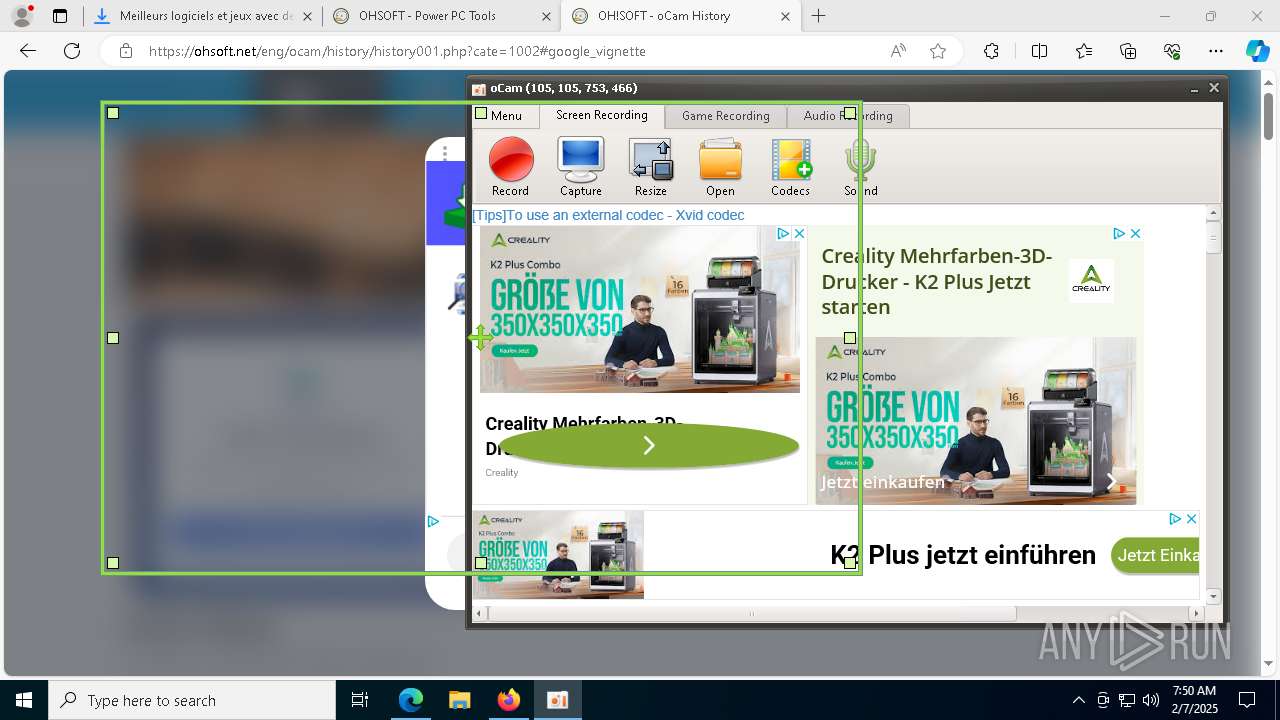Open the Codecs settings icon
Screen dimensions: 1280x720
click(790, 167)
